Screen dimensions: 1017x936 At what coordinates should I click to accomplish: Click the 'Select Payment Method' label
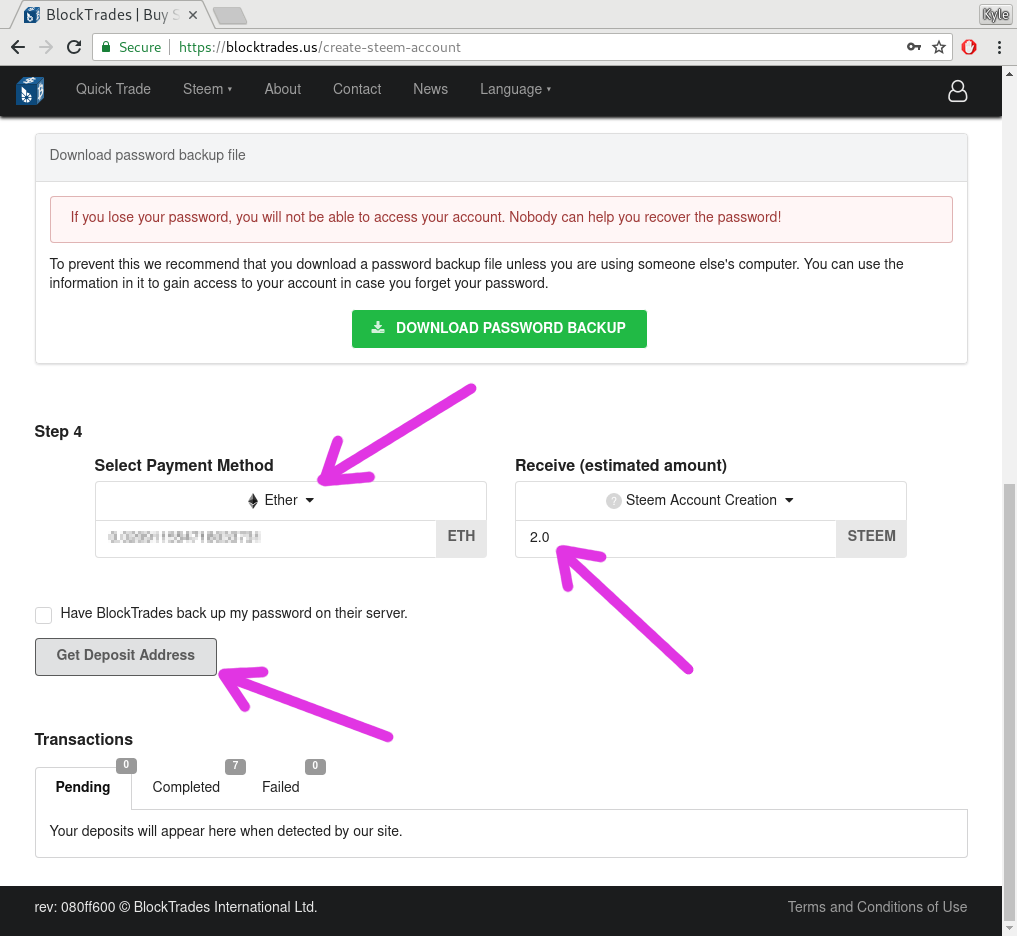click(x=184, y=466)
